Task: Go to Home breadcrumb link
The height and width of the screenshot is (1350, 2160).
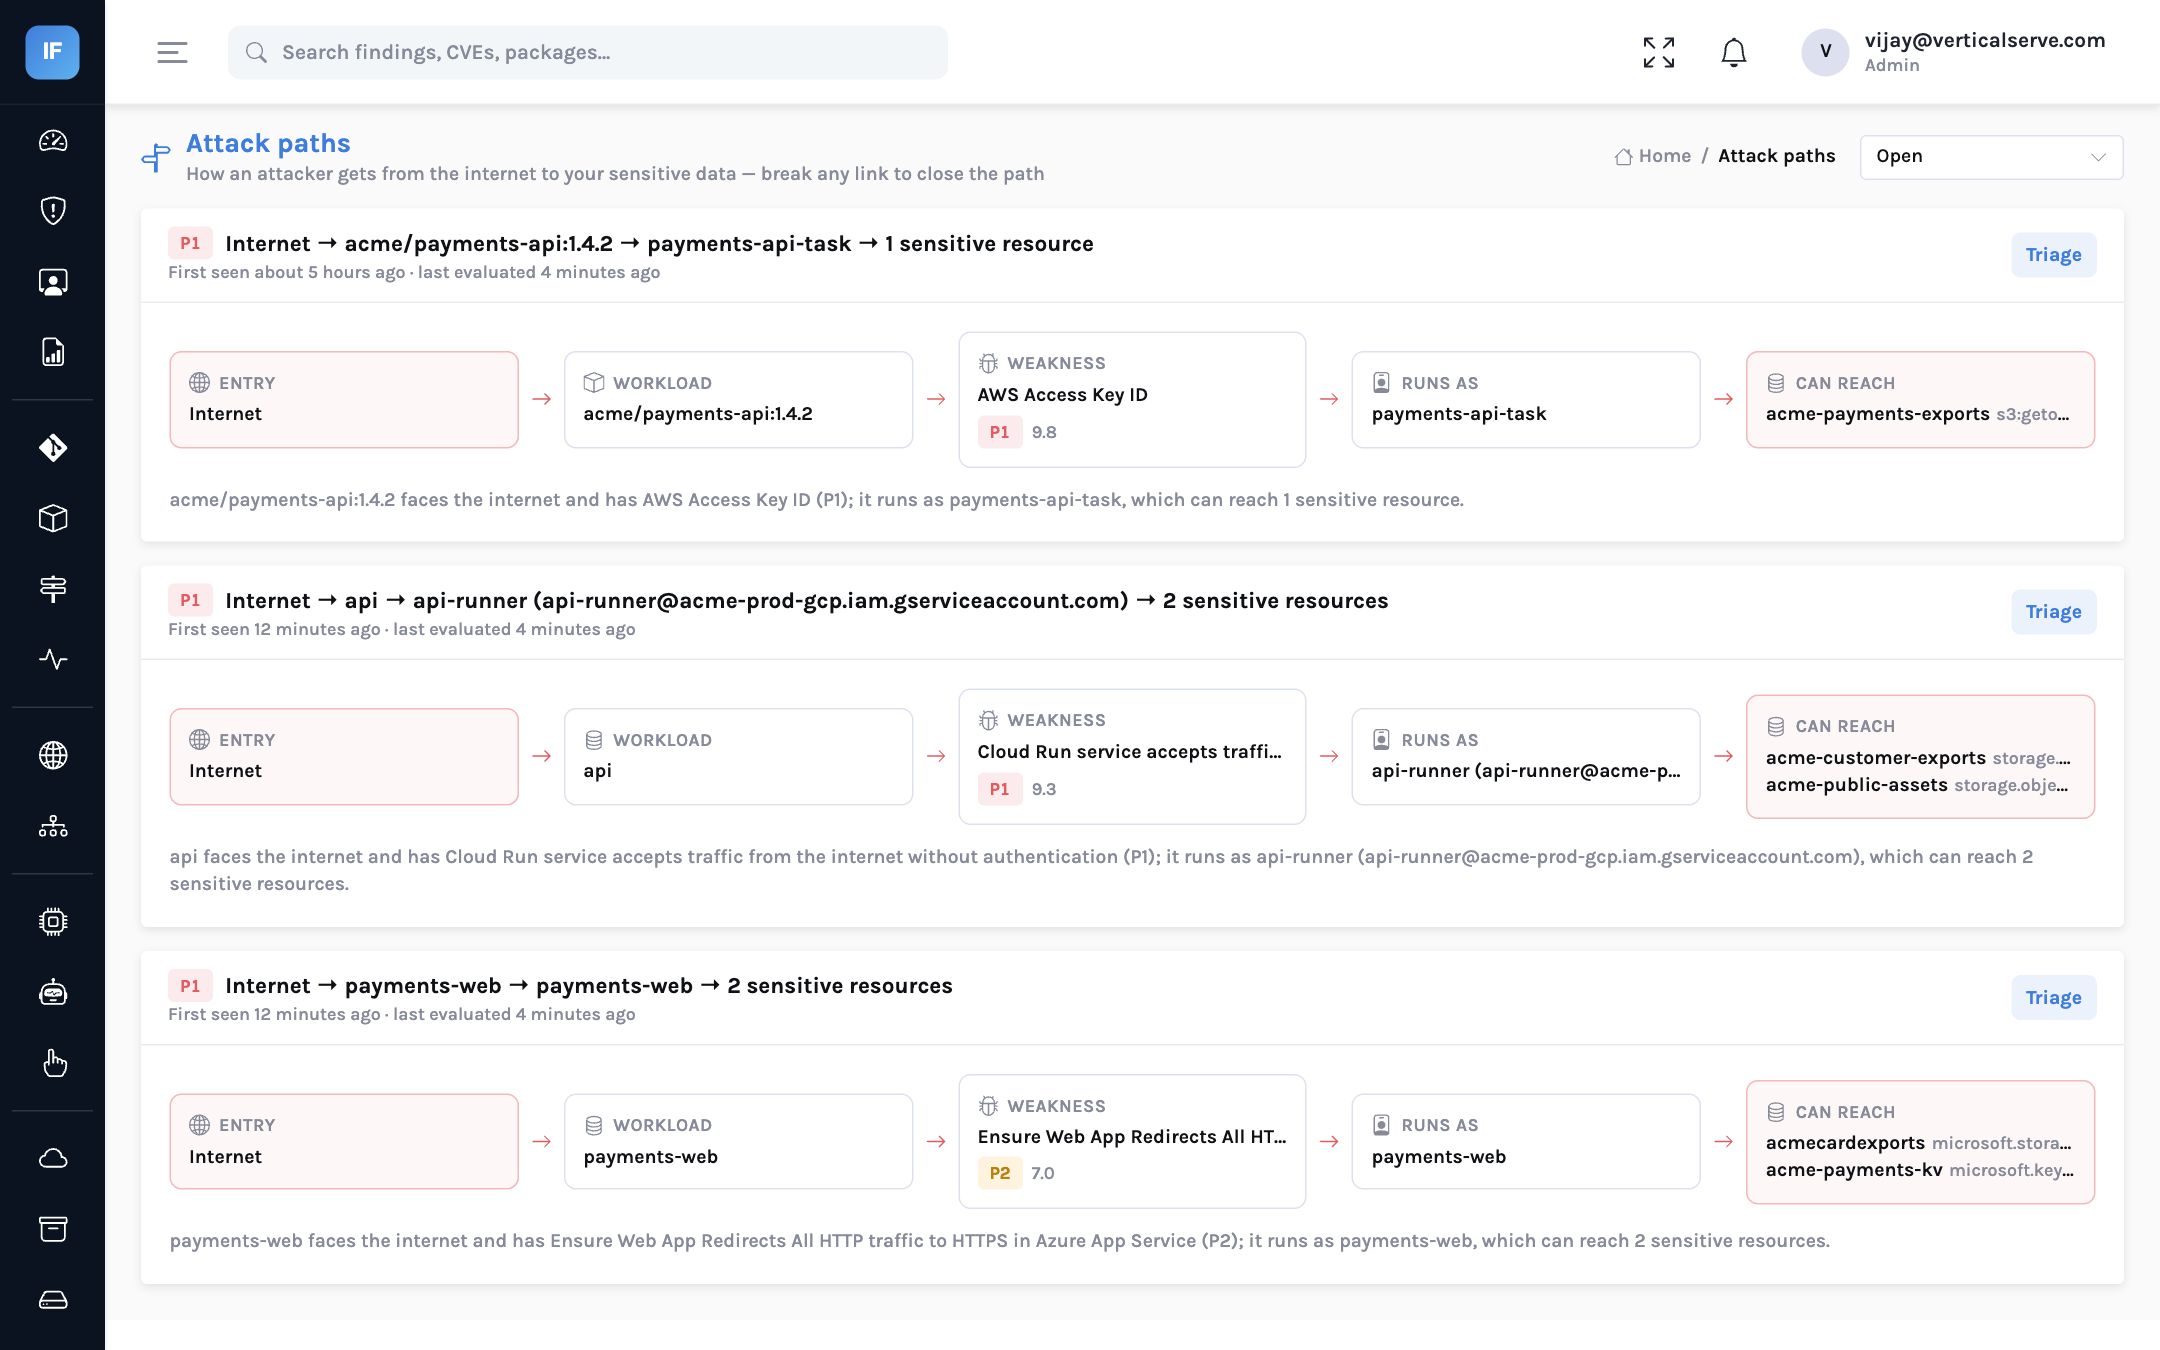Action: pos(1653,156)
